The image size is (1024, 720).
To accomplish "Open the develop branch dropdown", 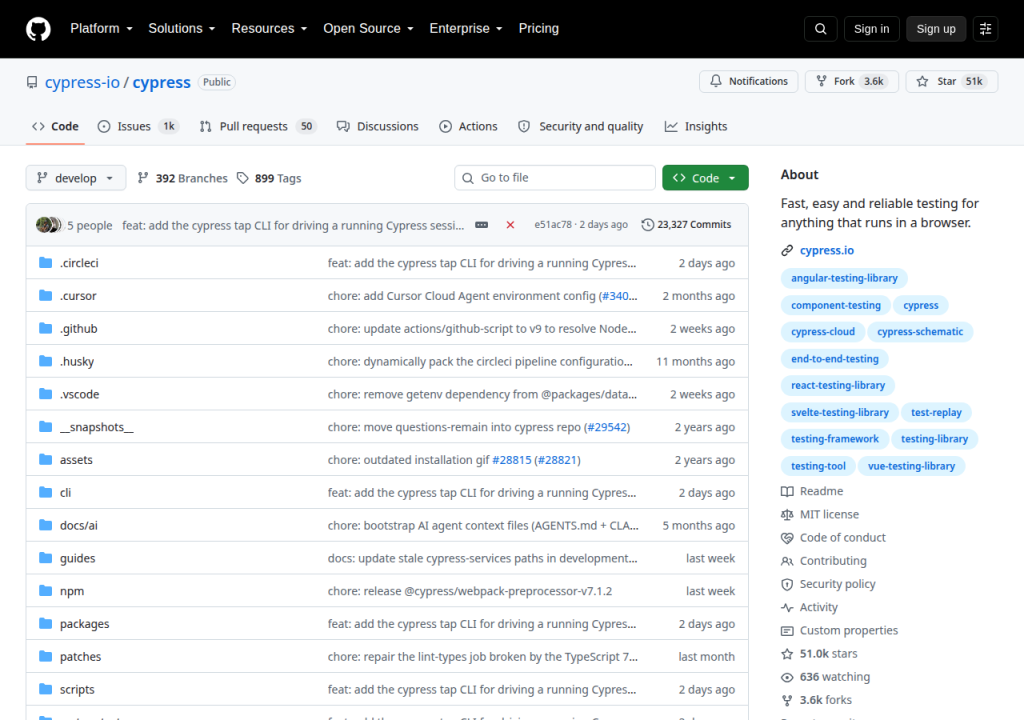I will 76,178.
